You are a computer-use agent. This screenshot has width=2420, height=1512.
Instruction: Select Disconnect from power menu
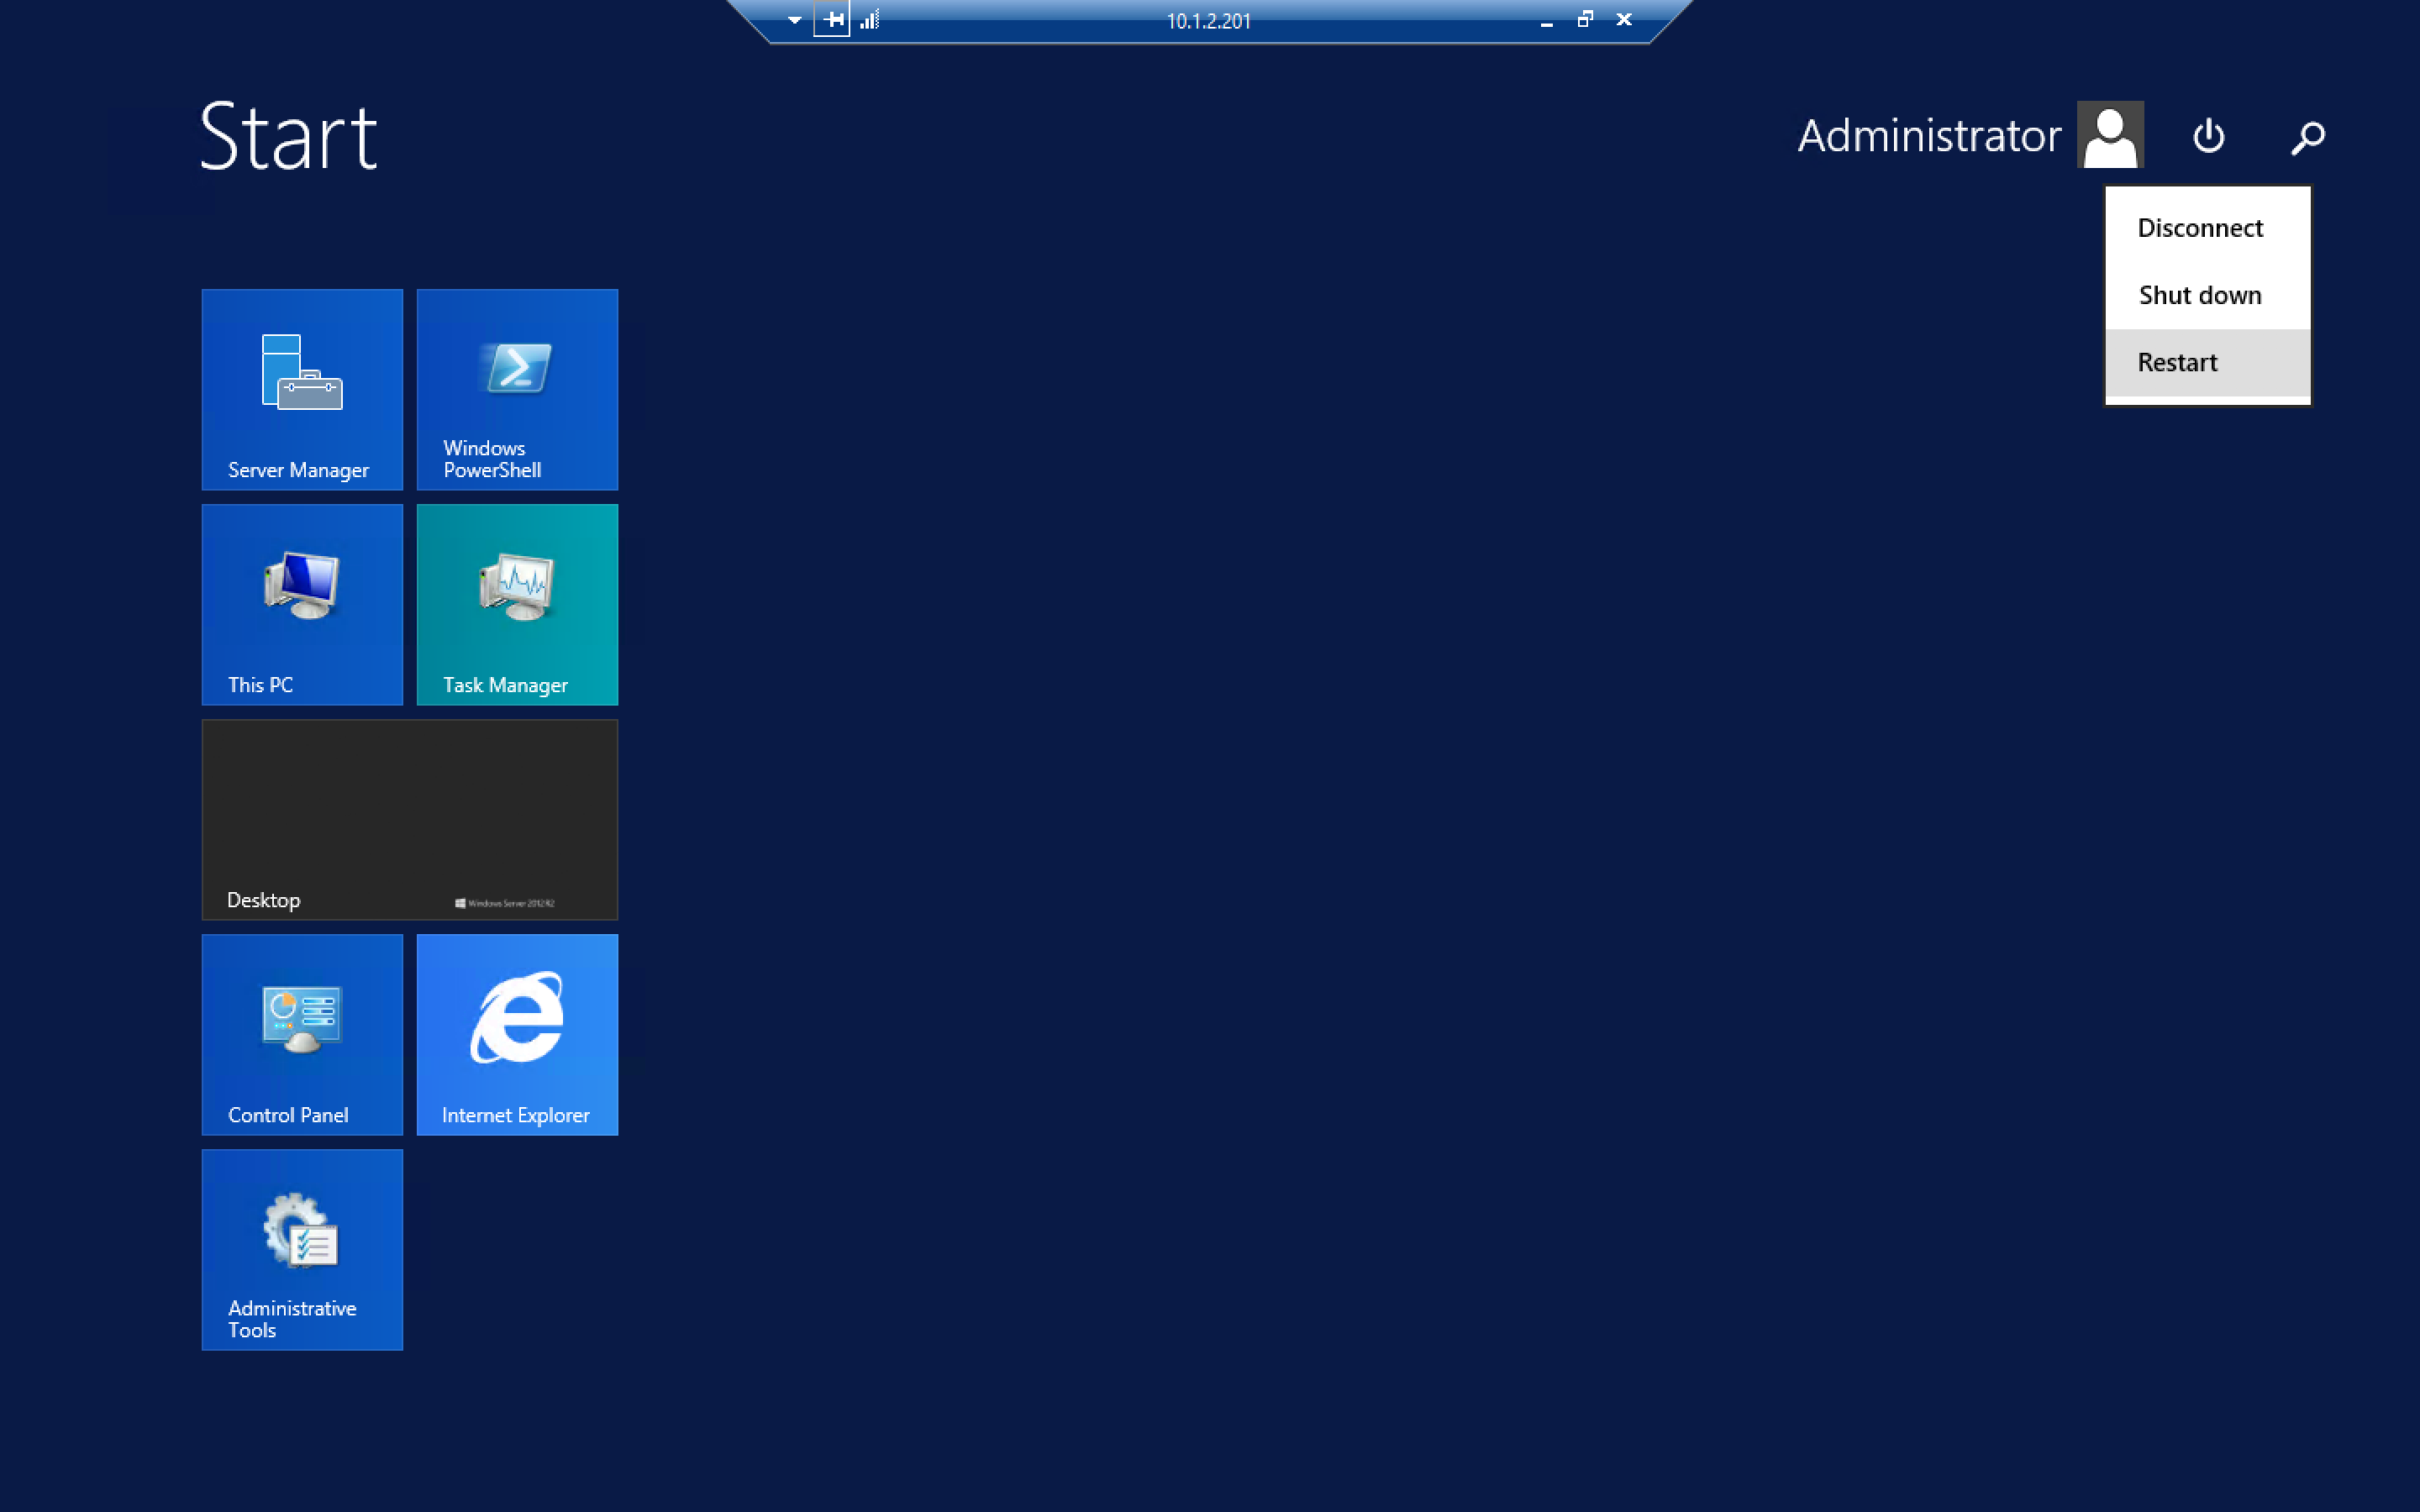click(2199, 228)
